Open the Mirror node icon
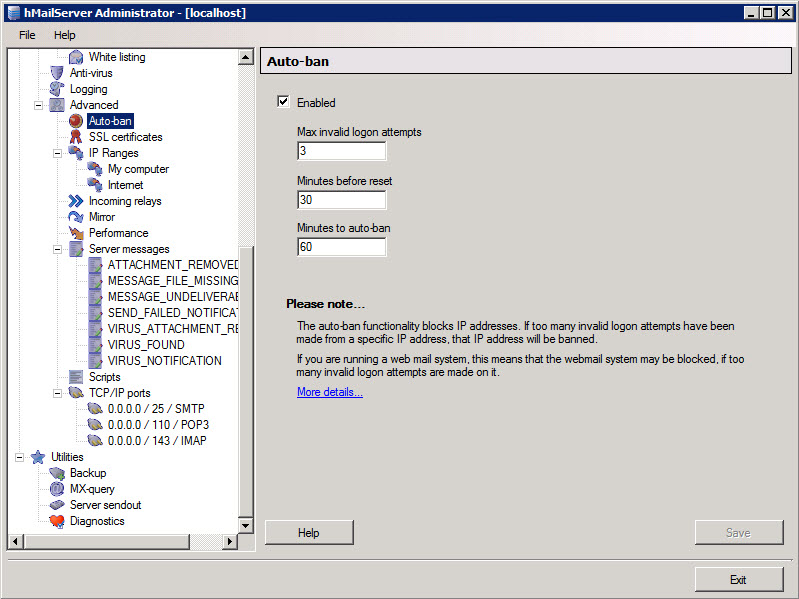 [76, 217]
